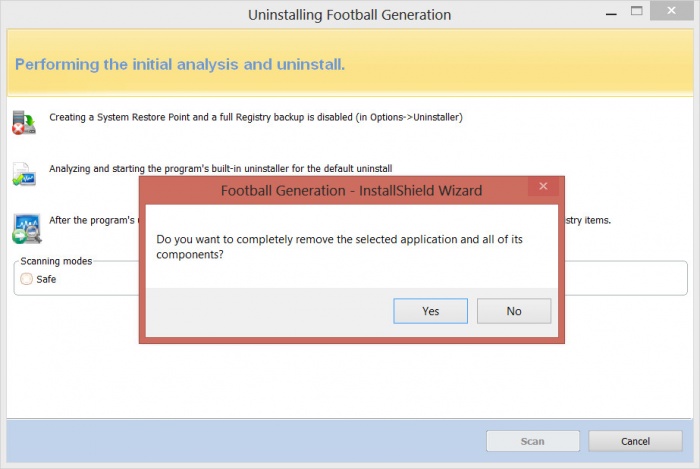
Task: Click the 'Analyzing and starting' status text
Action: point(220,168)
